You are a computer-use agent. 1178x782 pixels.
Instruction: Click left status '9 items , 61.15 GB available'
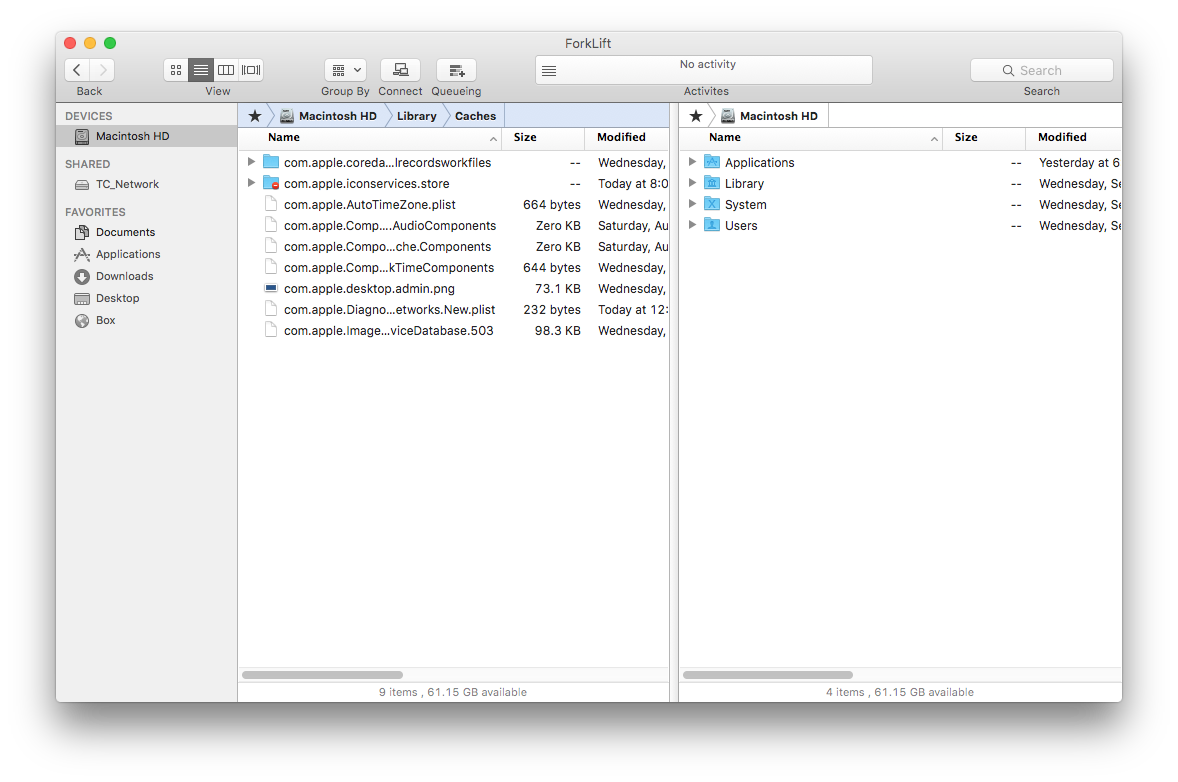453,692
